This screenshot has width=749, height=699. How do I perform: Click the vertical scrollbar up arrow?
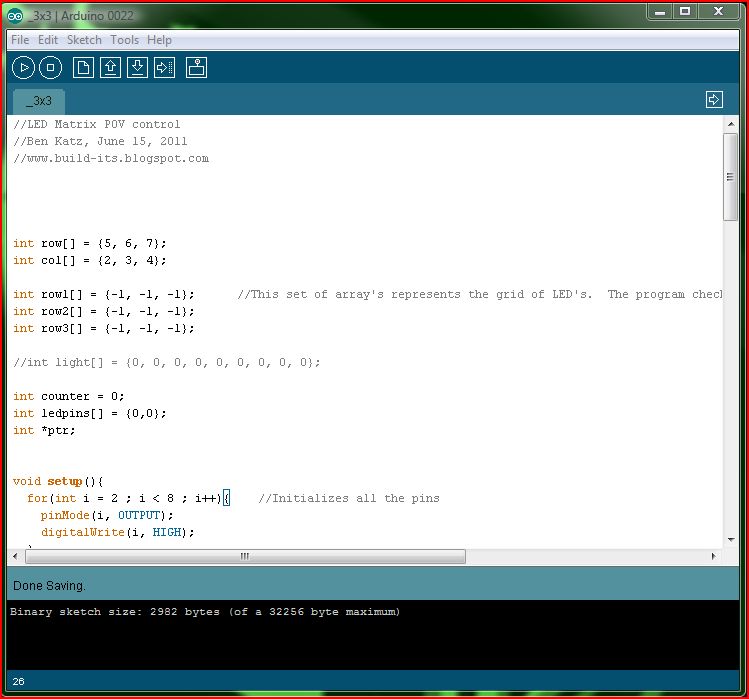coord(731,124)
